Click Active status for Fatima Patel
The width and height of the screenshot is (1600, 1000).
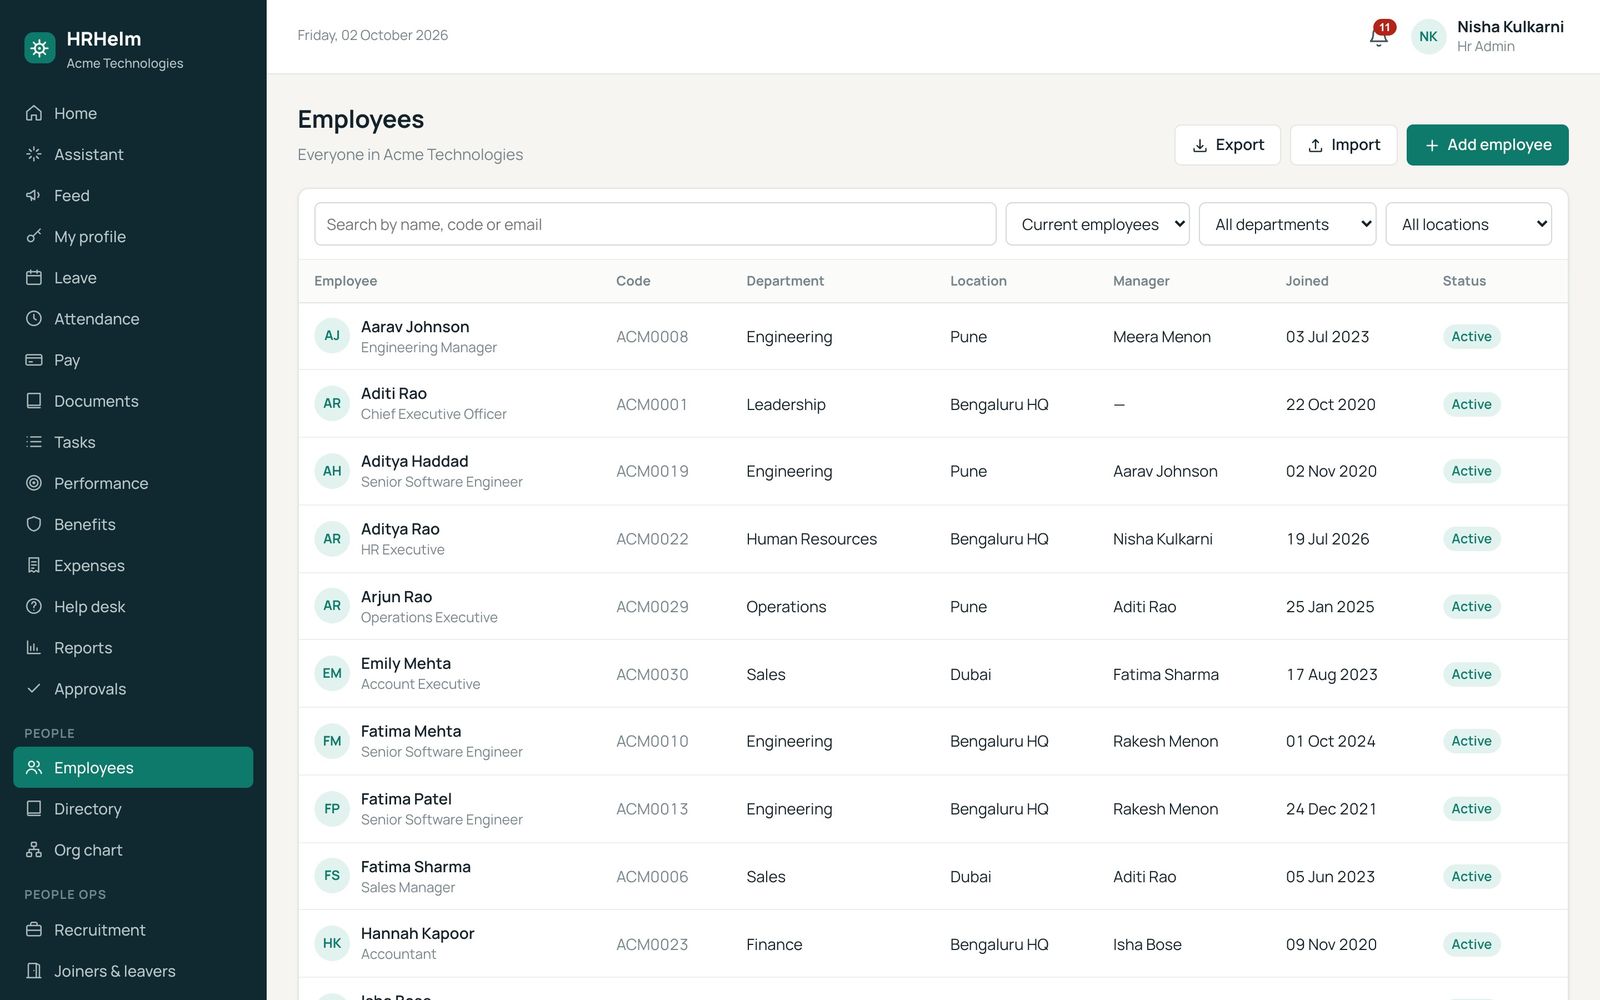point(1471,808)
